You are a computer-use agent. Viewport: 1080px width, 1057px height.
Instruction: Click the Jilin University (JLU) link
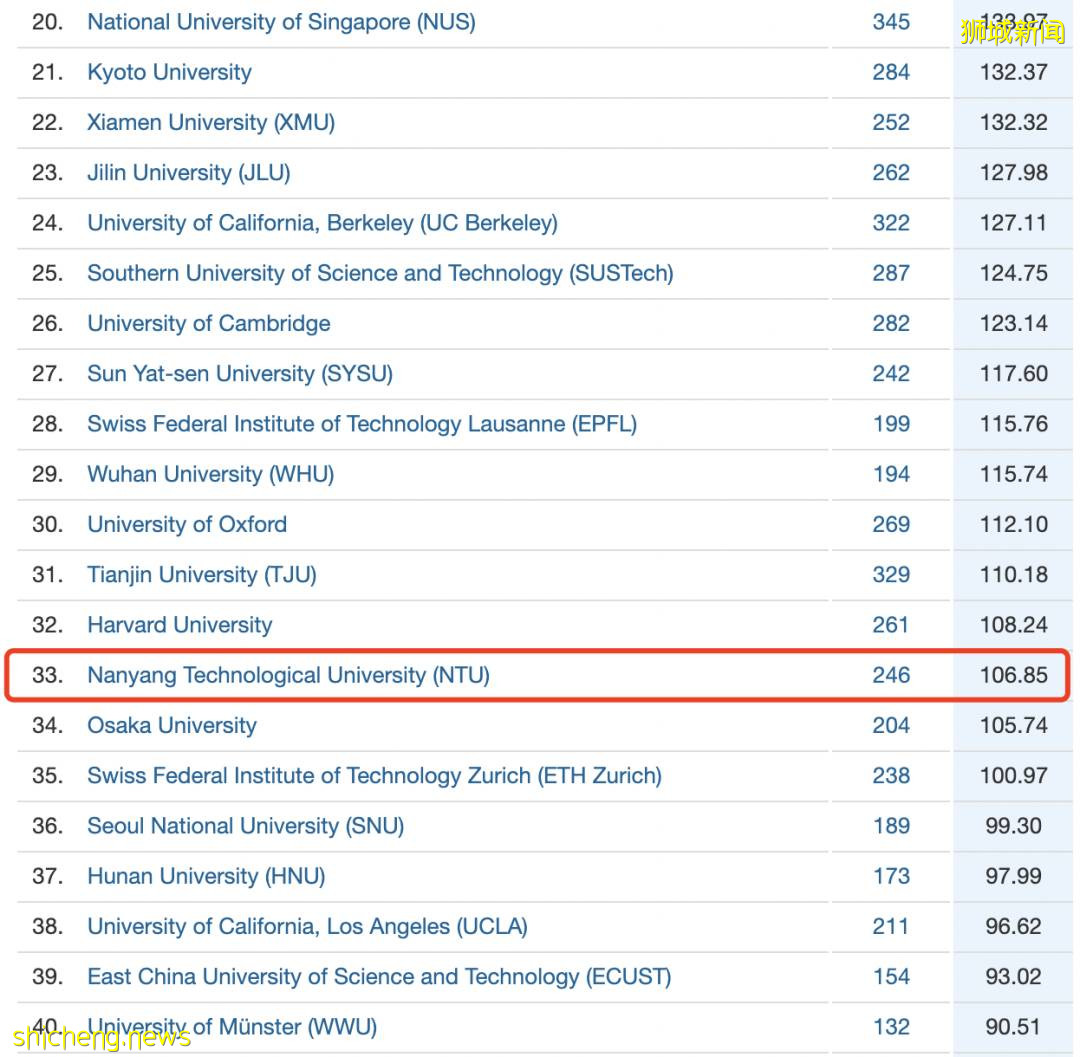coord(188,172)
